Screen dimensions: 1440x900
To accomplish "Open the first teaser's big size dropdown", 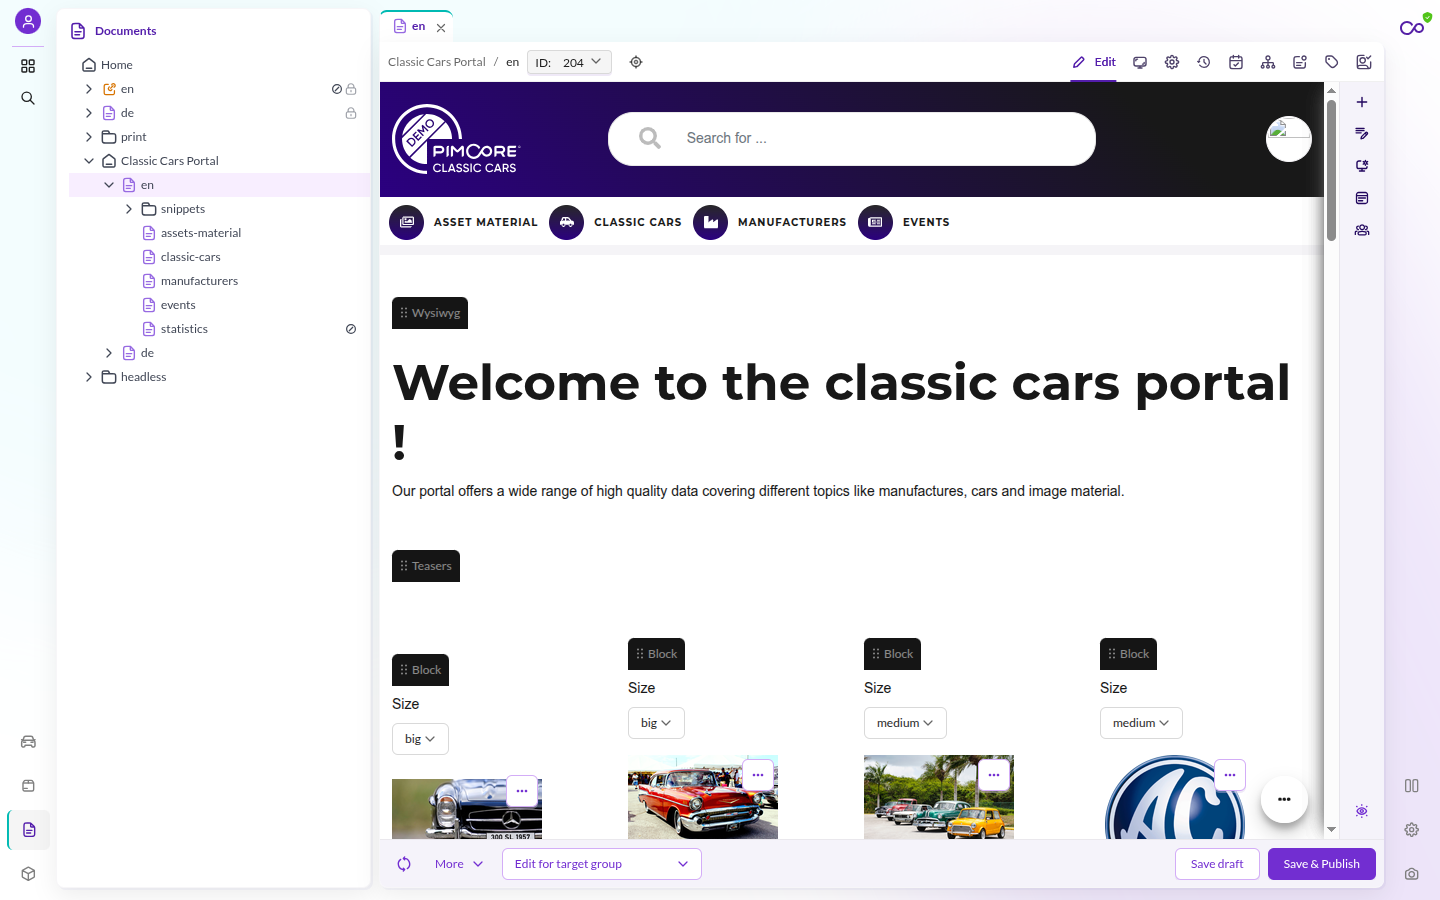I will point(420,739).
